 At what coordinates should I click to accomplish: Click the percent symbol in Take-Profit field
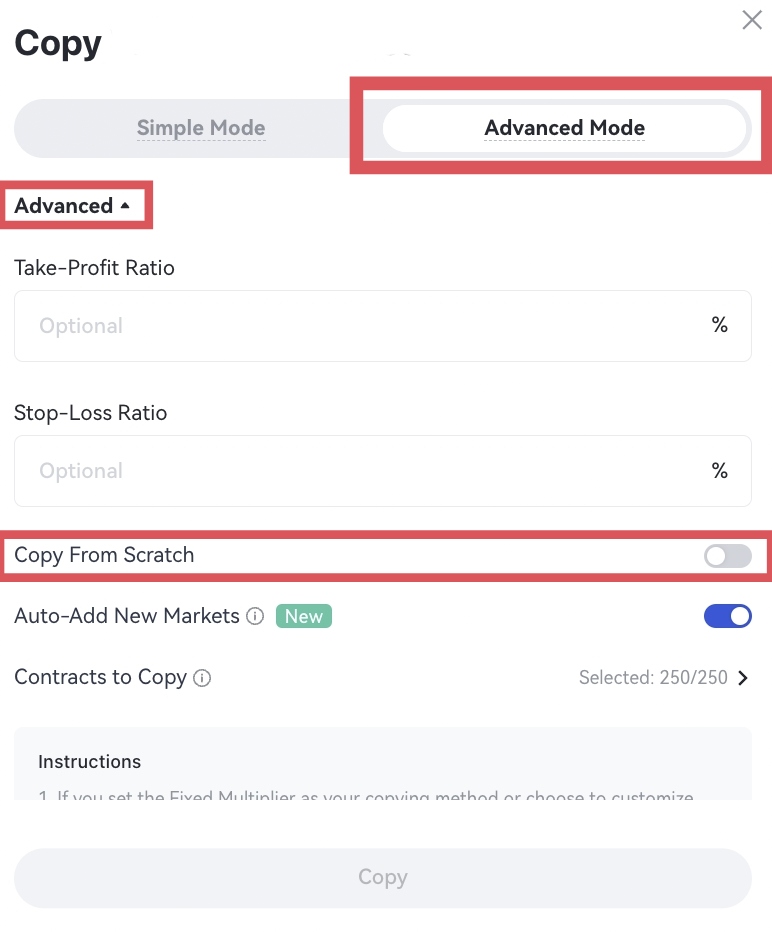click(x=719, y=325)
